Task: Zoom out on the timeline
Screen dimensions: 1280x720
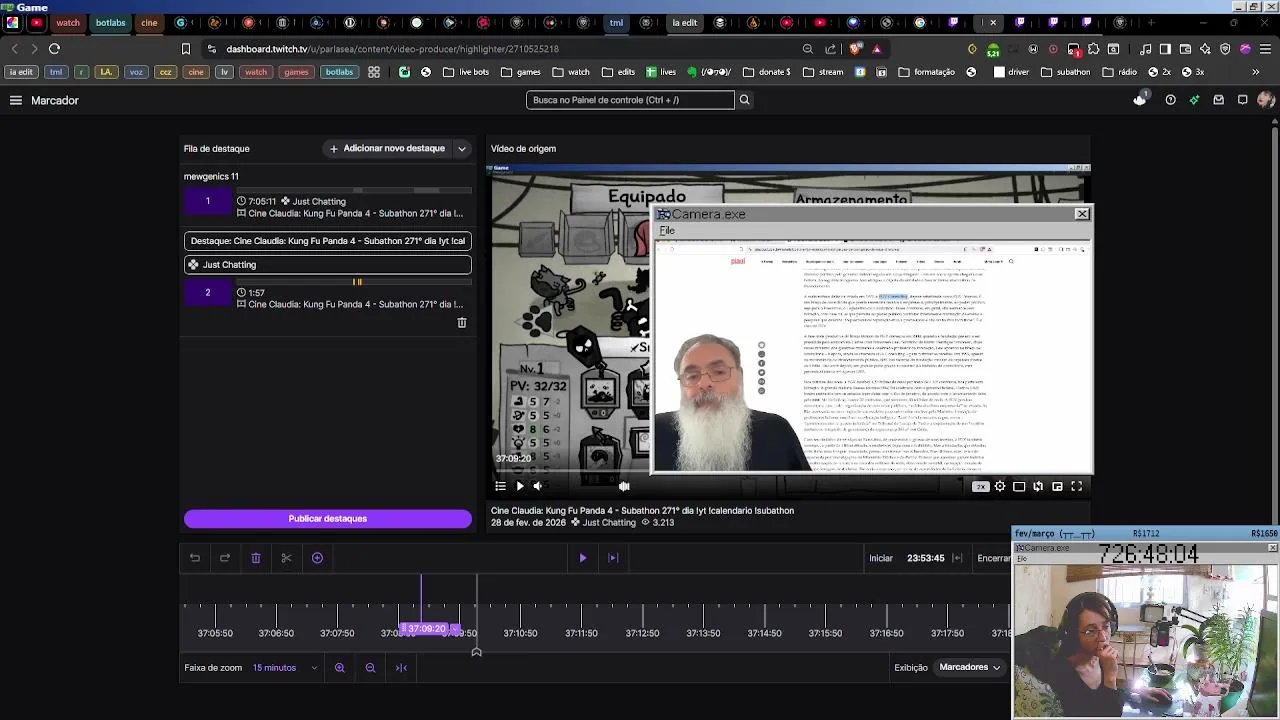Action: click(370, 668)
